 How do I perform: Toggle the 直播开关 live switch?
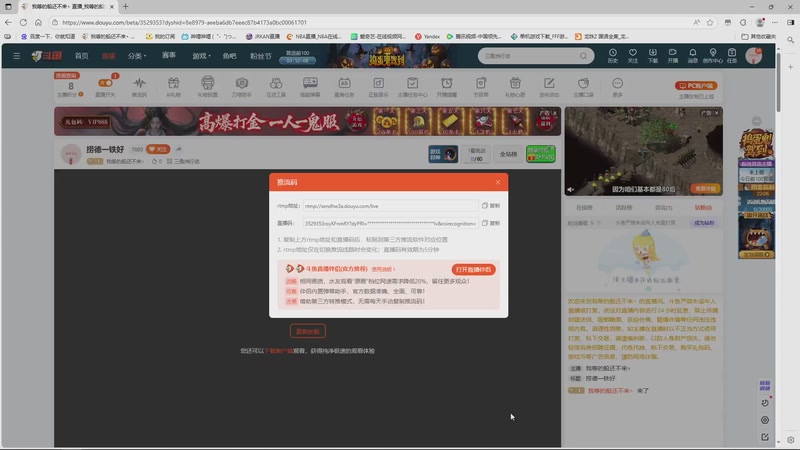(x=105, y=83)
